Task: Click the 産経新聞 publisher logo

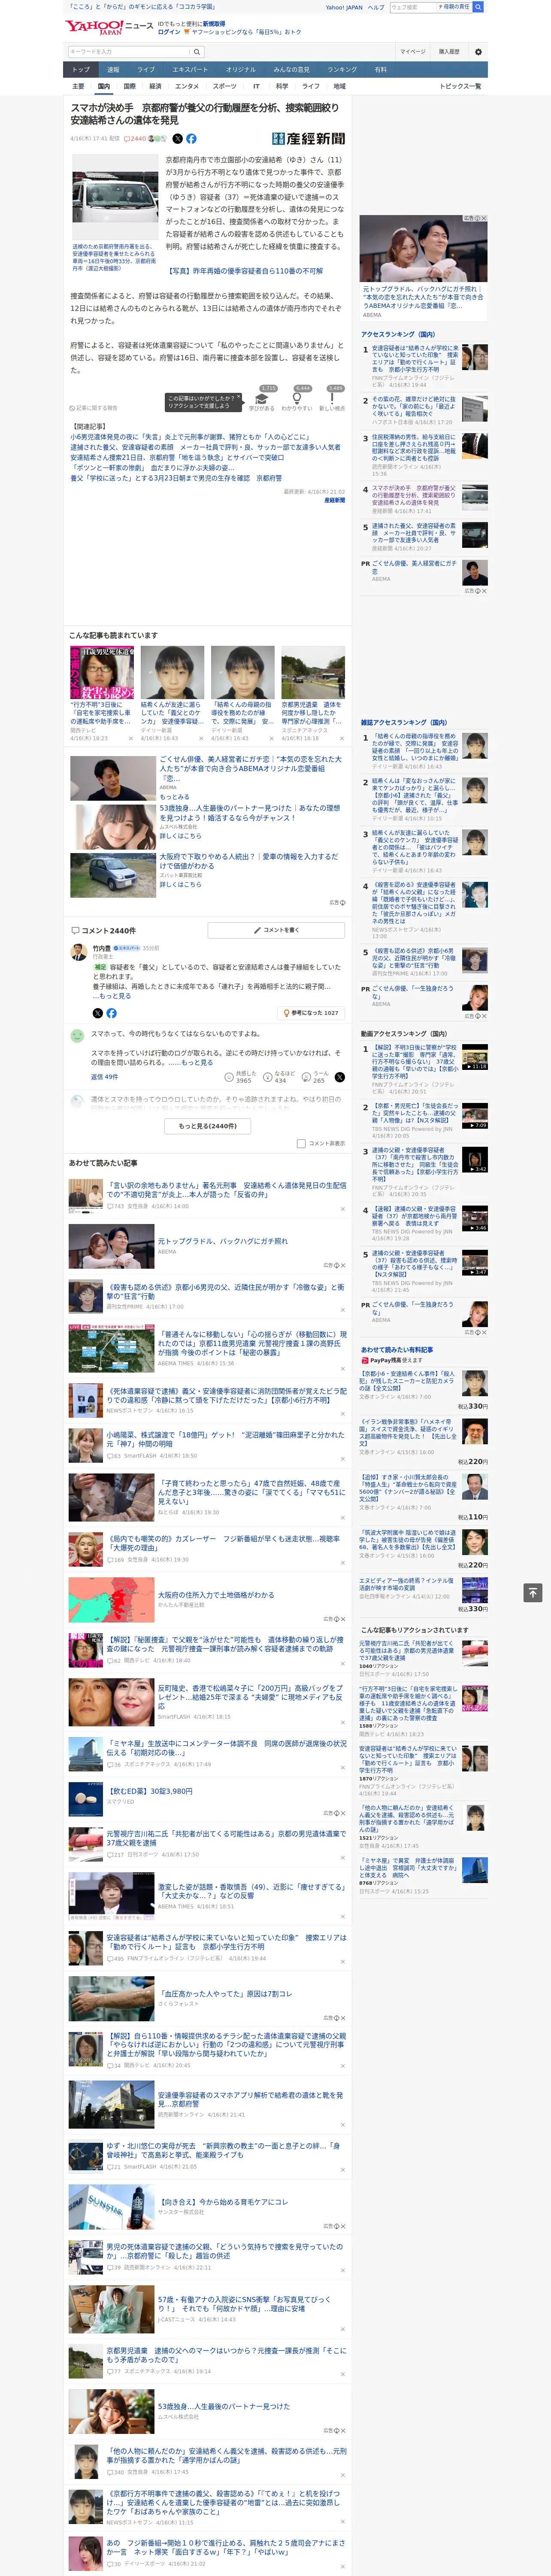Action: tap(308, 139)
